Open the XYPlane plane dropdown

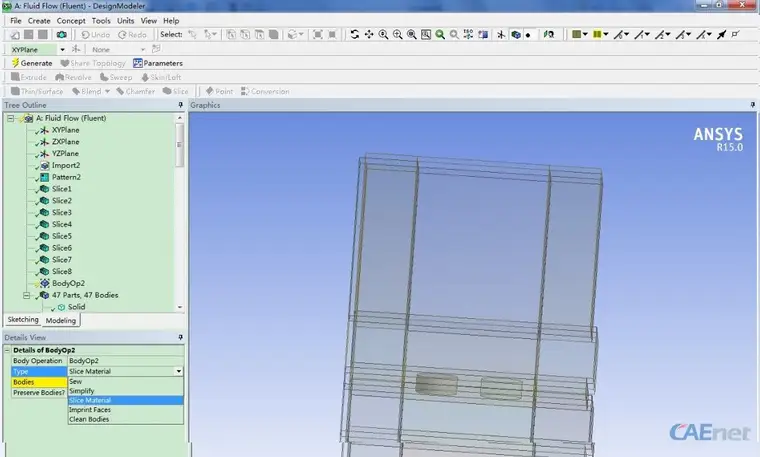click(x=63, y=49)
